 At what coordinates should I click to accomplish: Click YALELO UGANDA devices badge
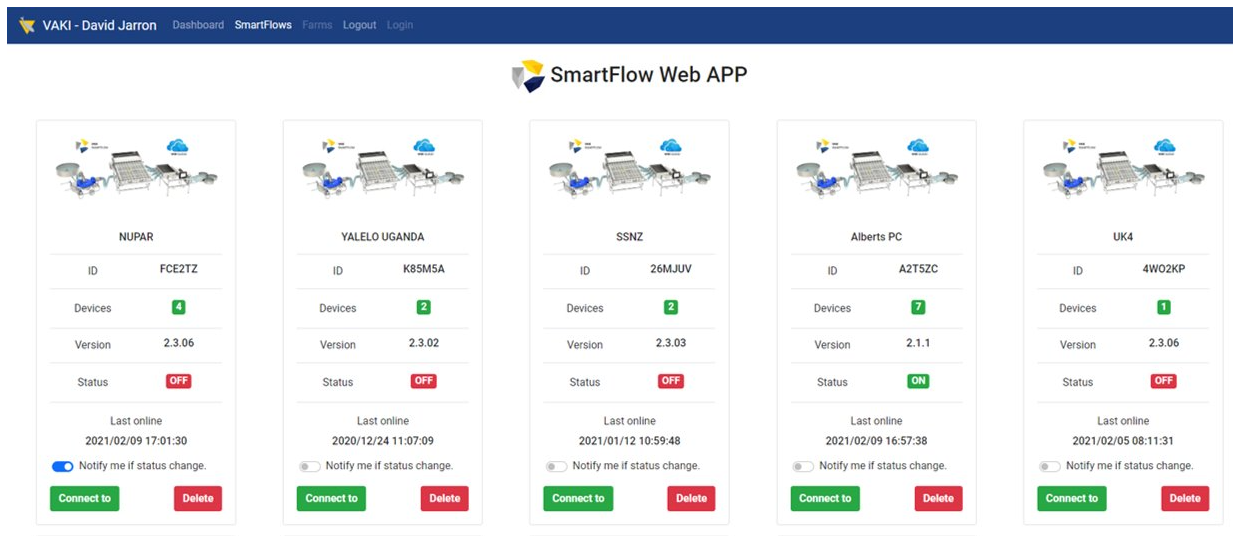[424, 307]
